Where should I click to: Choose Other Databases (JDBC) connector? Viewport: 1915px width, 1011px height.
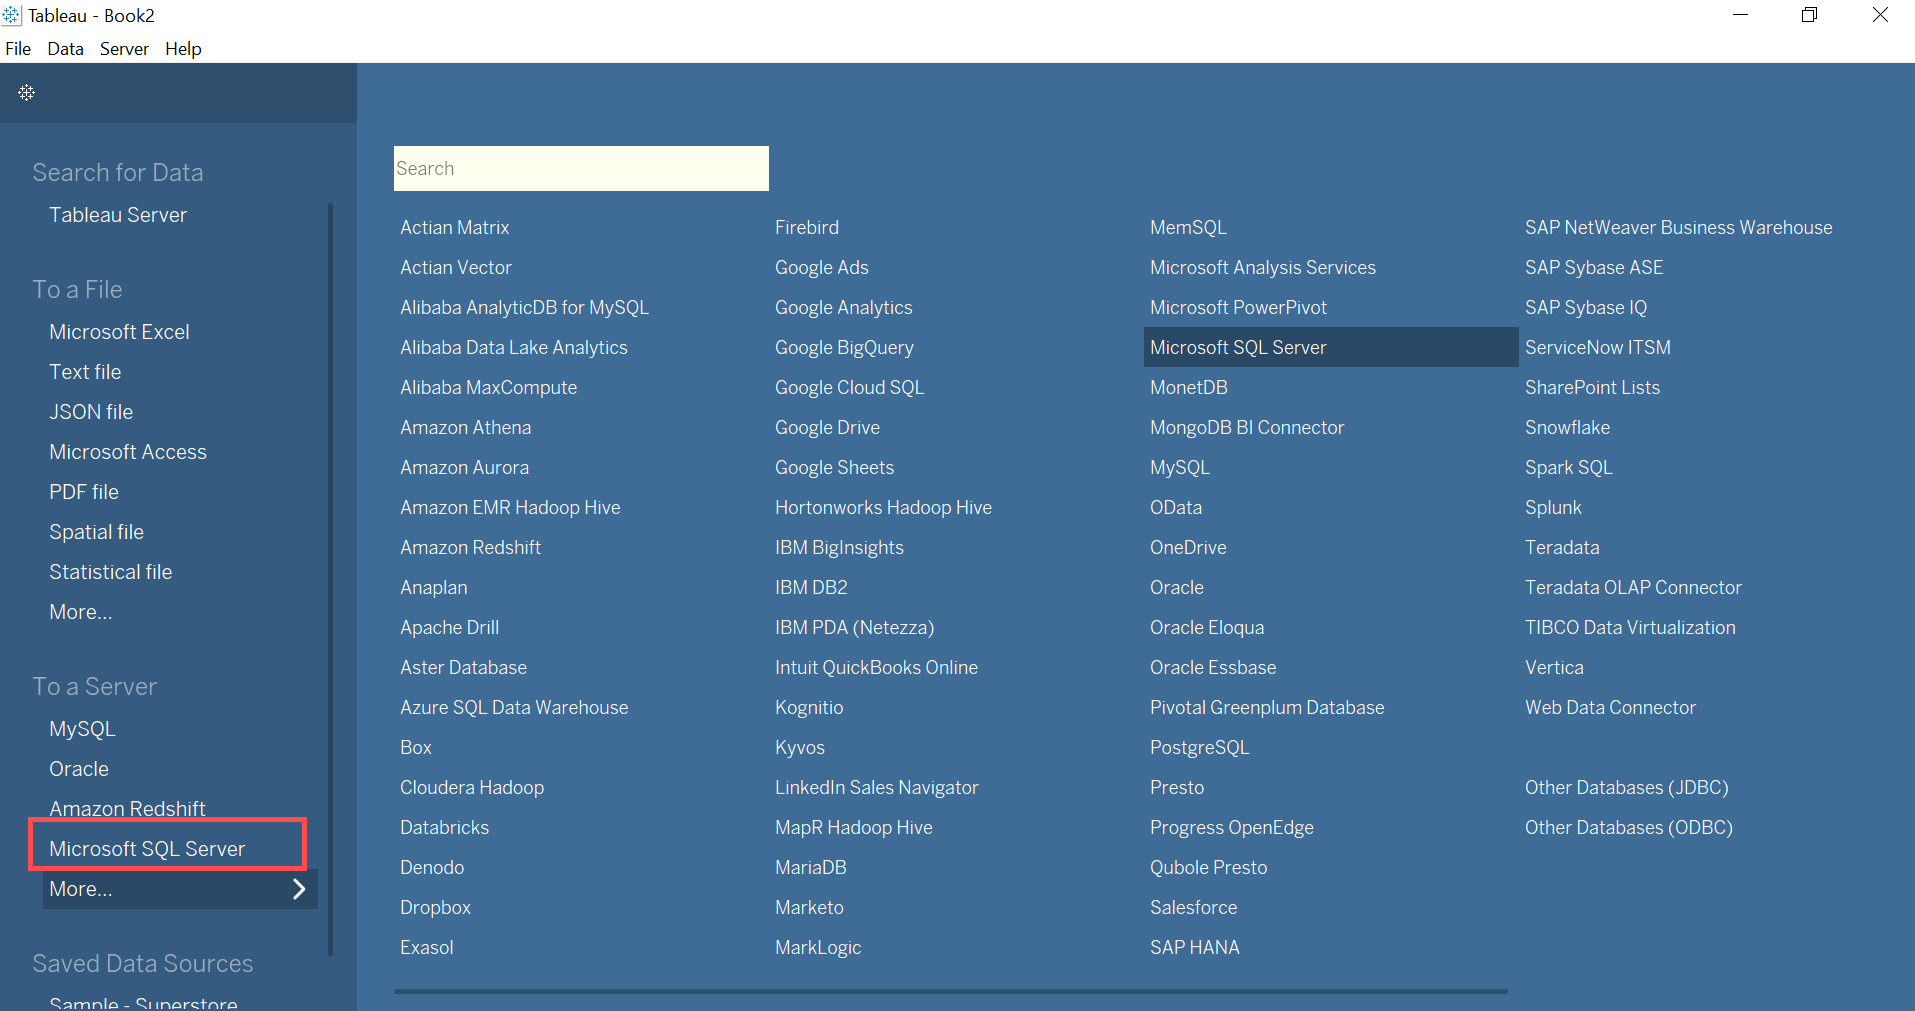point(1626,787)
